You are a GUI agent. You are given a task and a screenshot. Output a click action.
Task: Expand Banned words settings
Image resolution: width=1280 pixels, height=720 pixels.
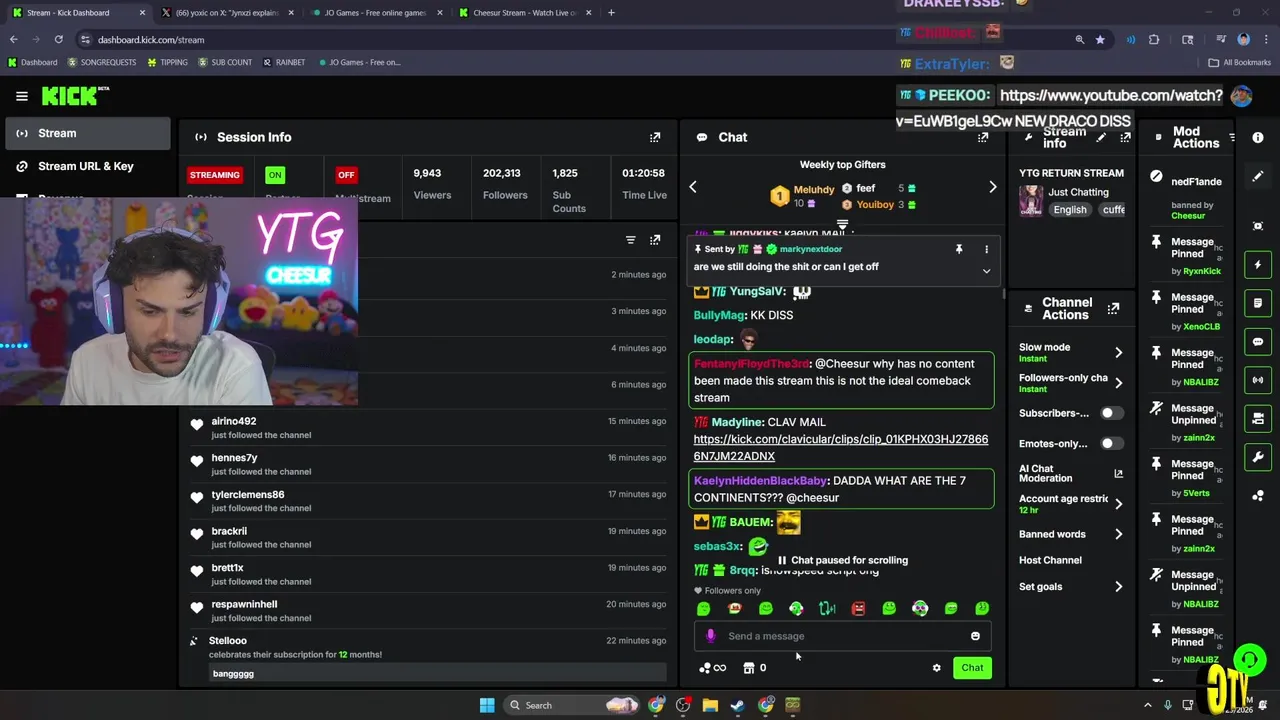1118,534
